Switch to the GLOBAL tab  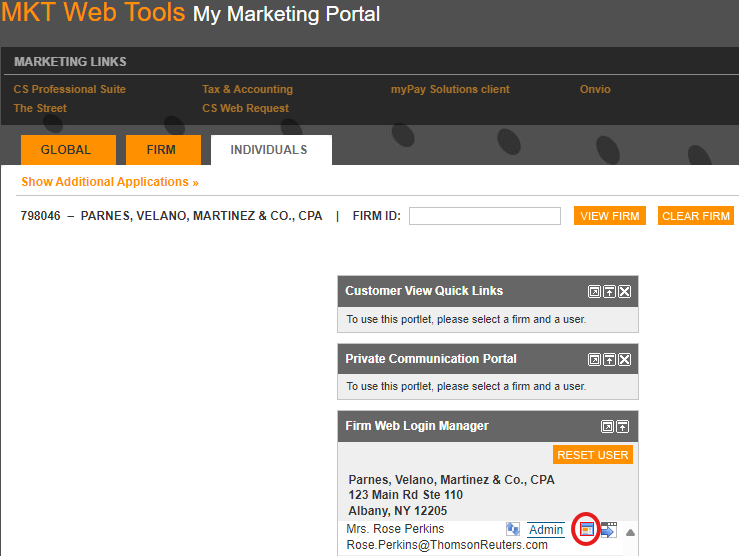65,150
